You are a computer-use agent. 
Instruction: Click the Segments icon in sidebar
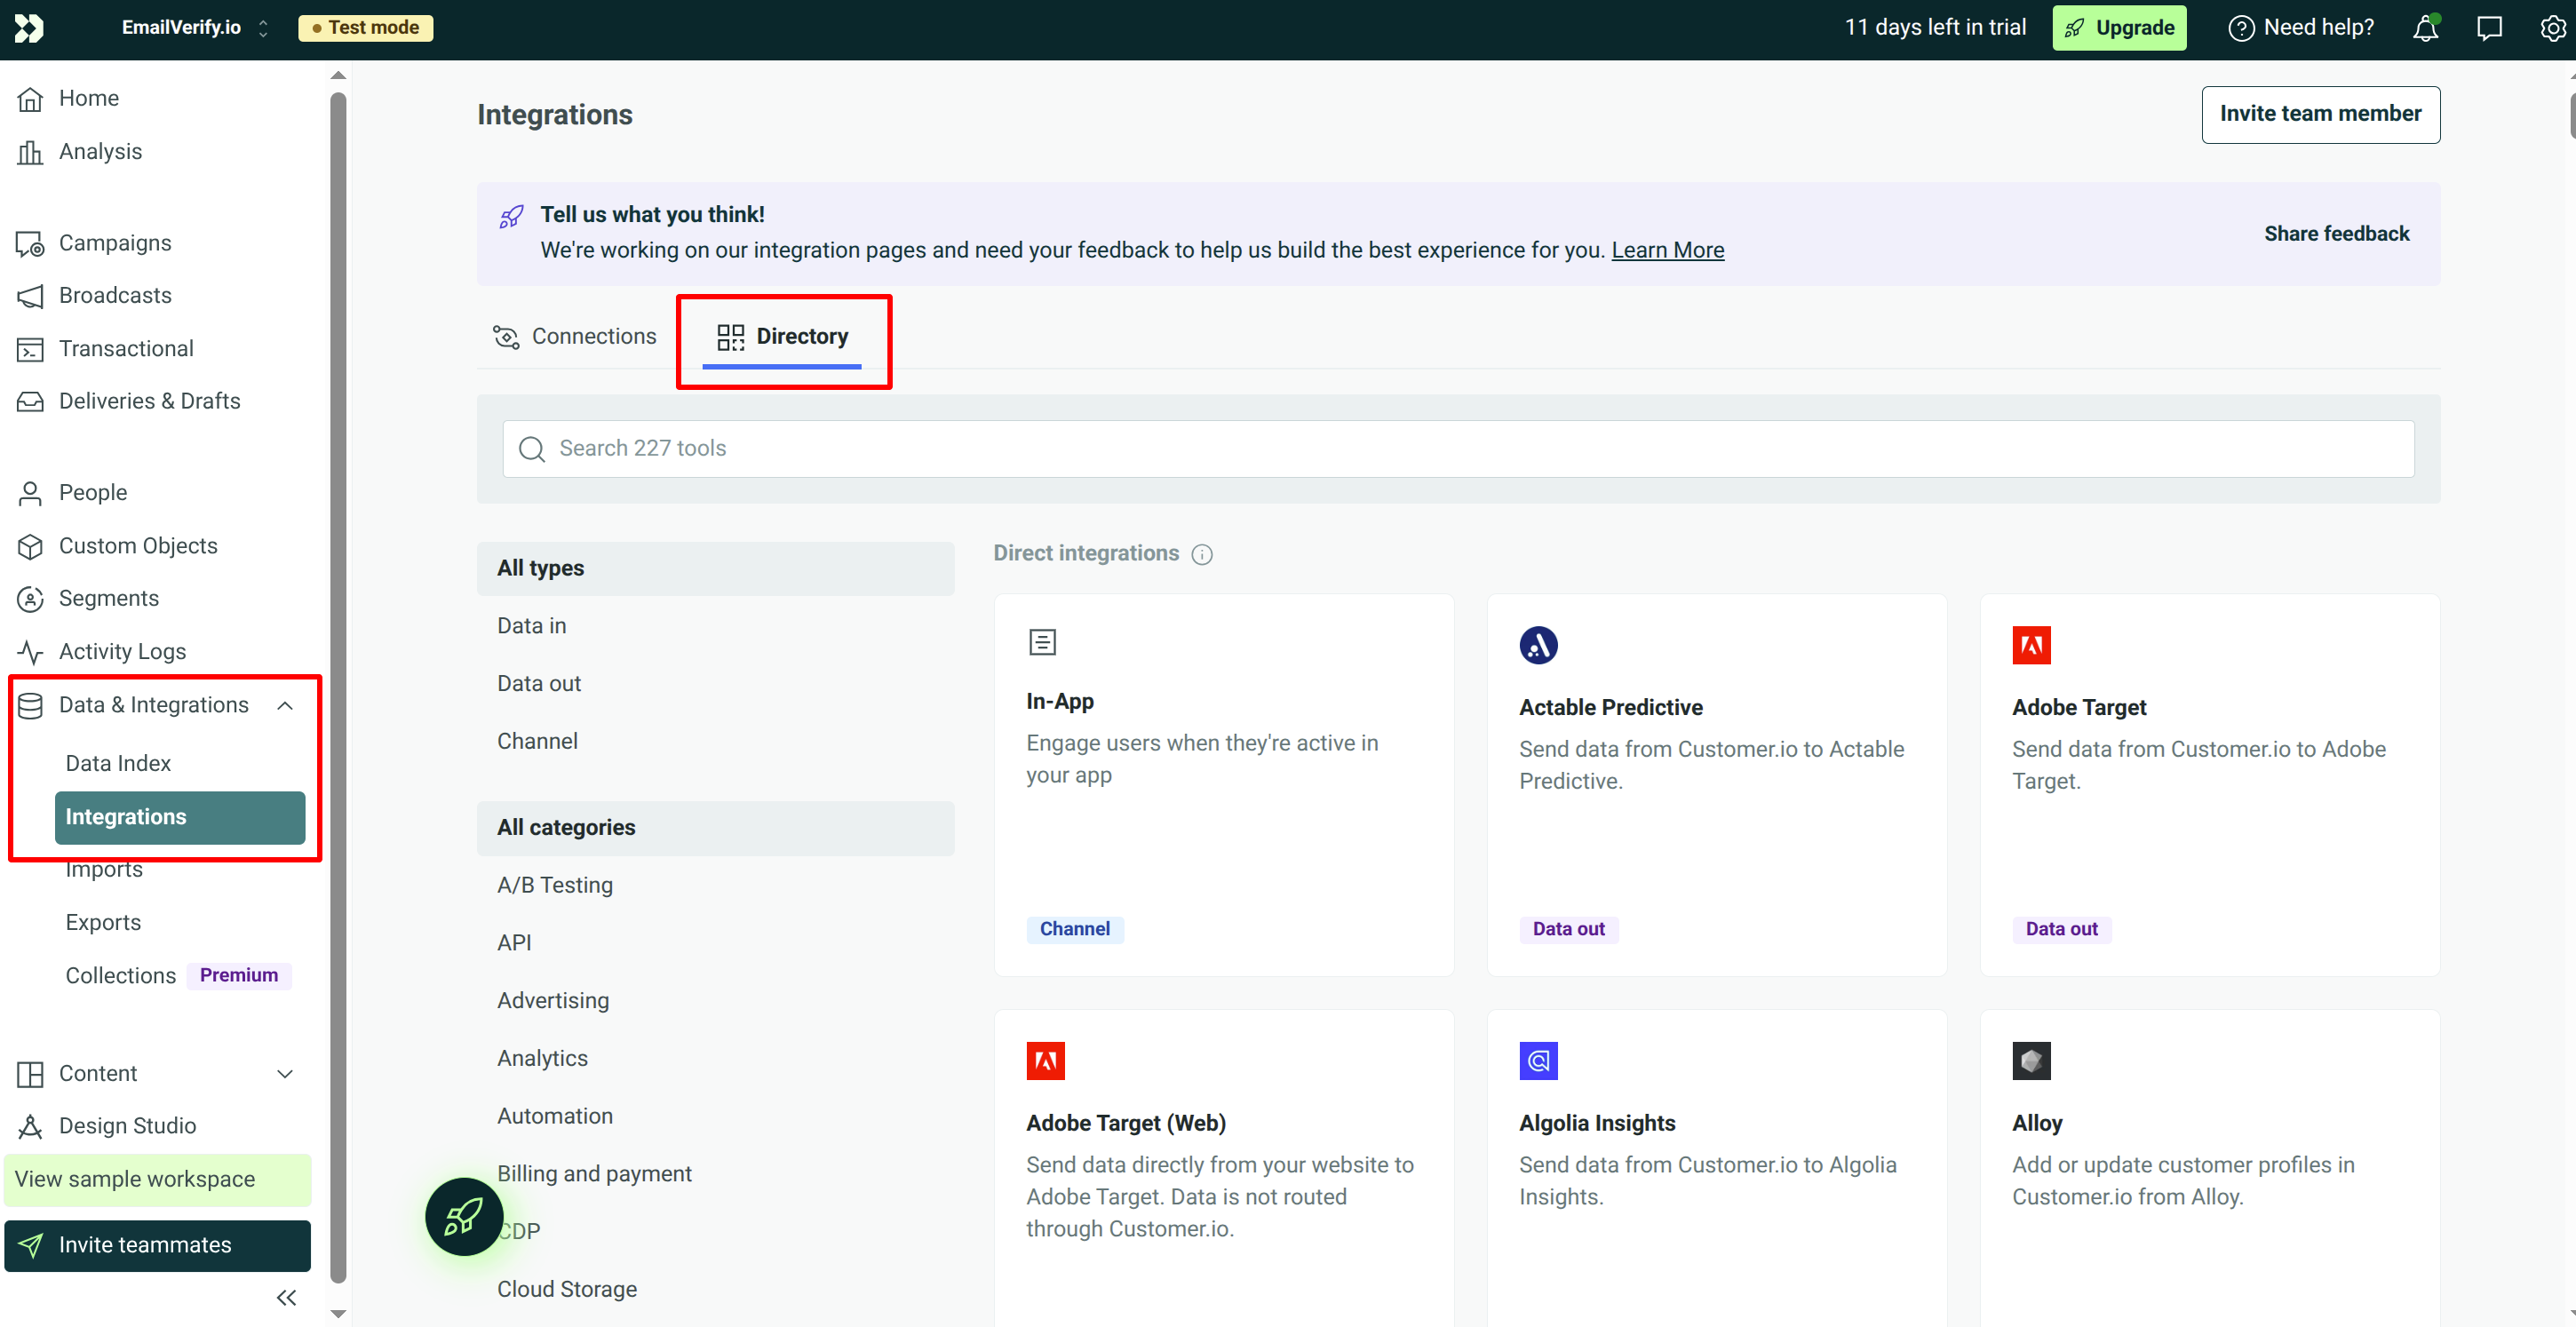(x=31, y=598)
